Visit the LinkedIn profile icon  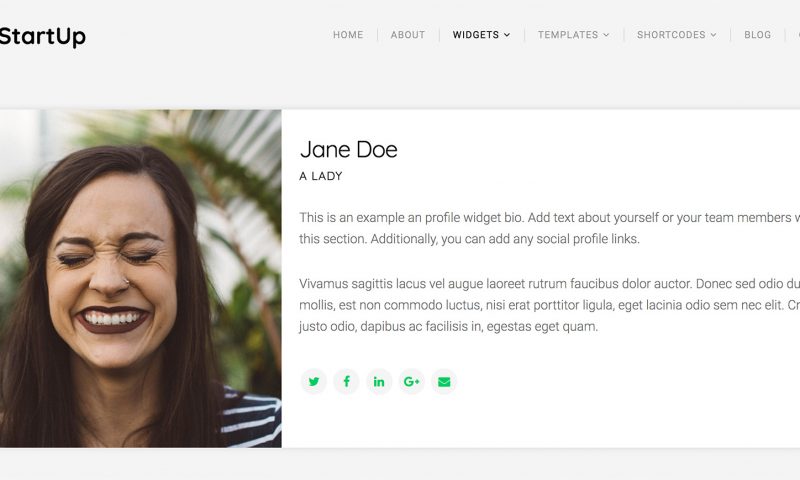click(x=379, y=381)
